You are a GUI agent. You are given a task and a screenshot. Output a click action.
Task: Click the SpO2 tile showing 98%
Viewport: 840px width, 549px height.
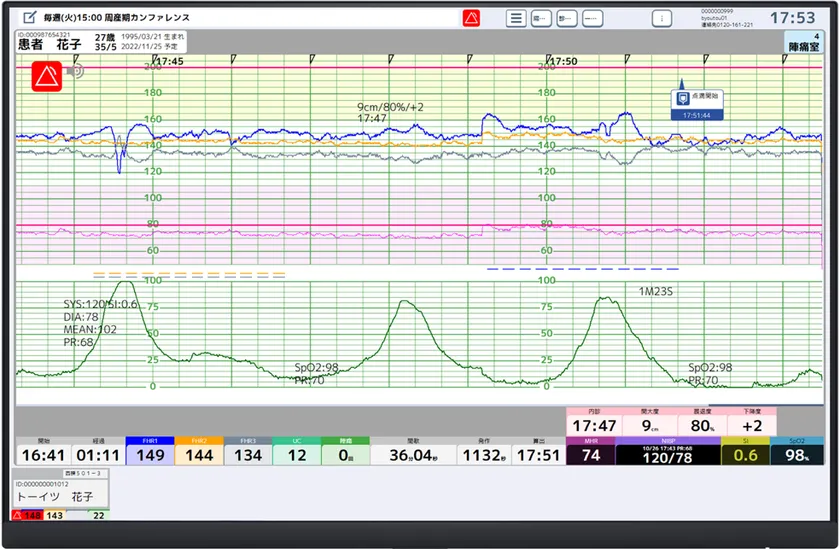coord(797,455)
